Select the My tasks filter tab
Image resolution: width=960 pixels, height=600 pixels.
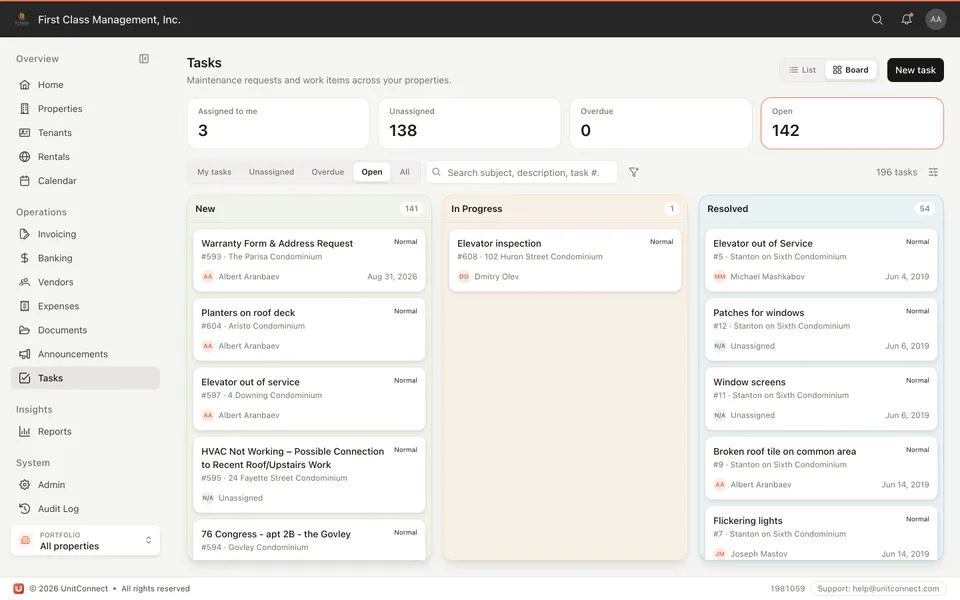click(x=214, y=172)
